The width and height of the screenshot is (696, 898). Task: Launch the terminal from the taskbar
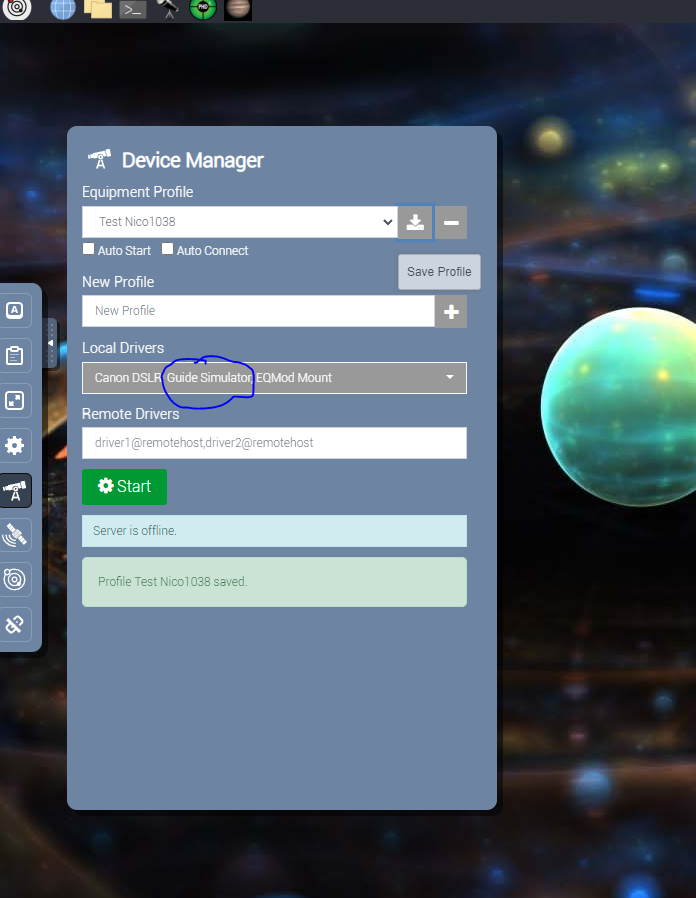[x=132, y=10]
